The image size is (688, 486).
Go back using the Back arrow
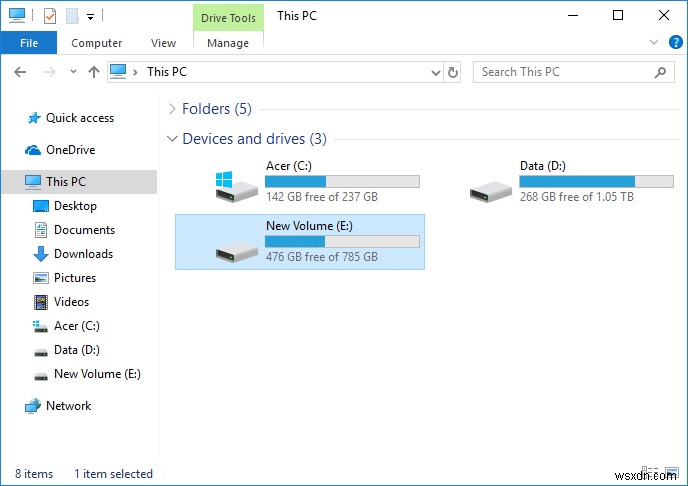[20, 72]
